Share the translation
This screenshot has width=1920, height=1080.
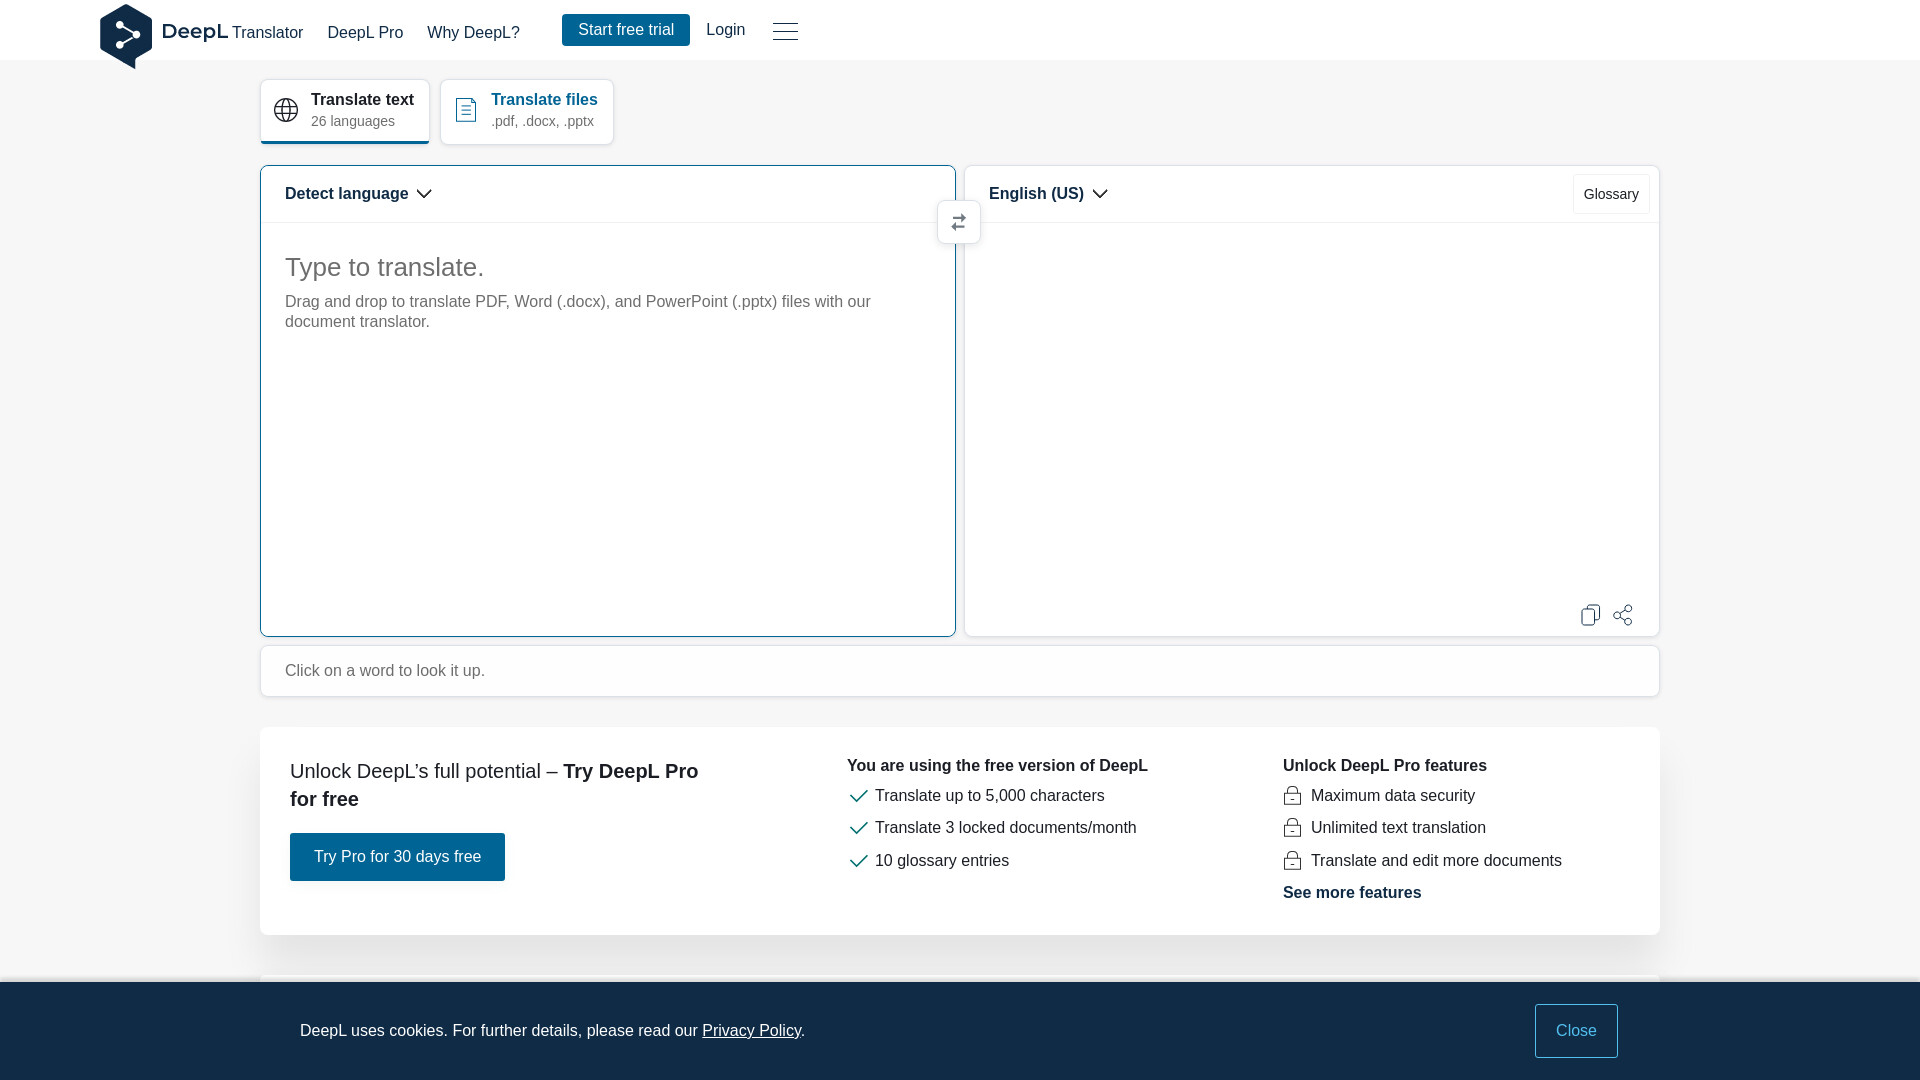coord(1623,615)
